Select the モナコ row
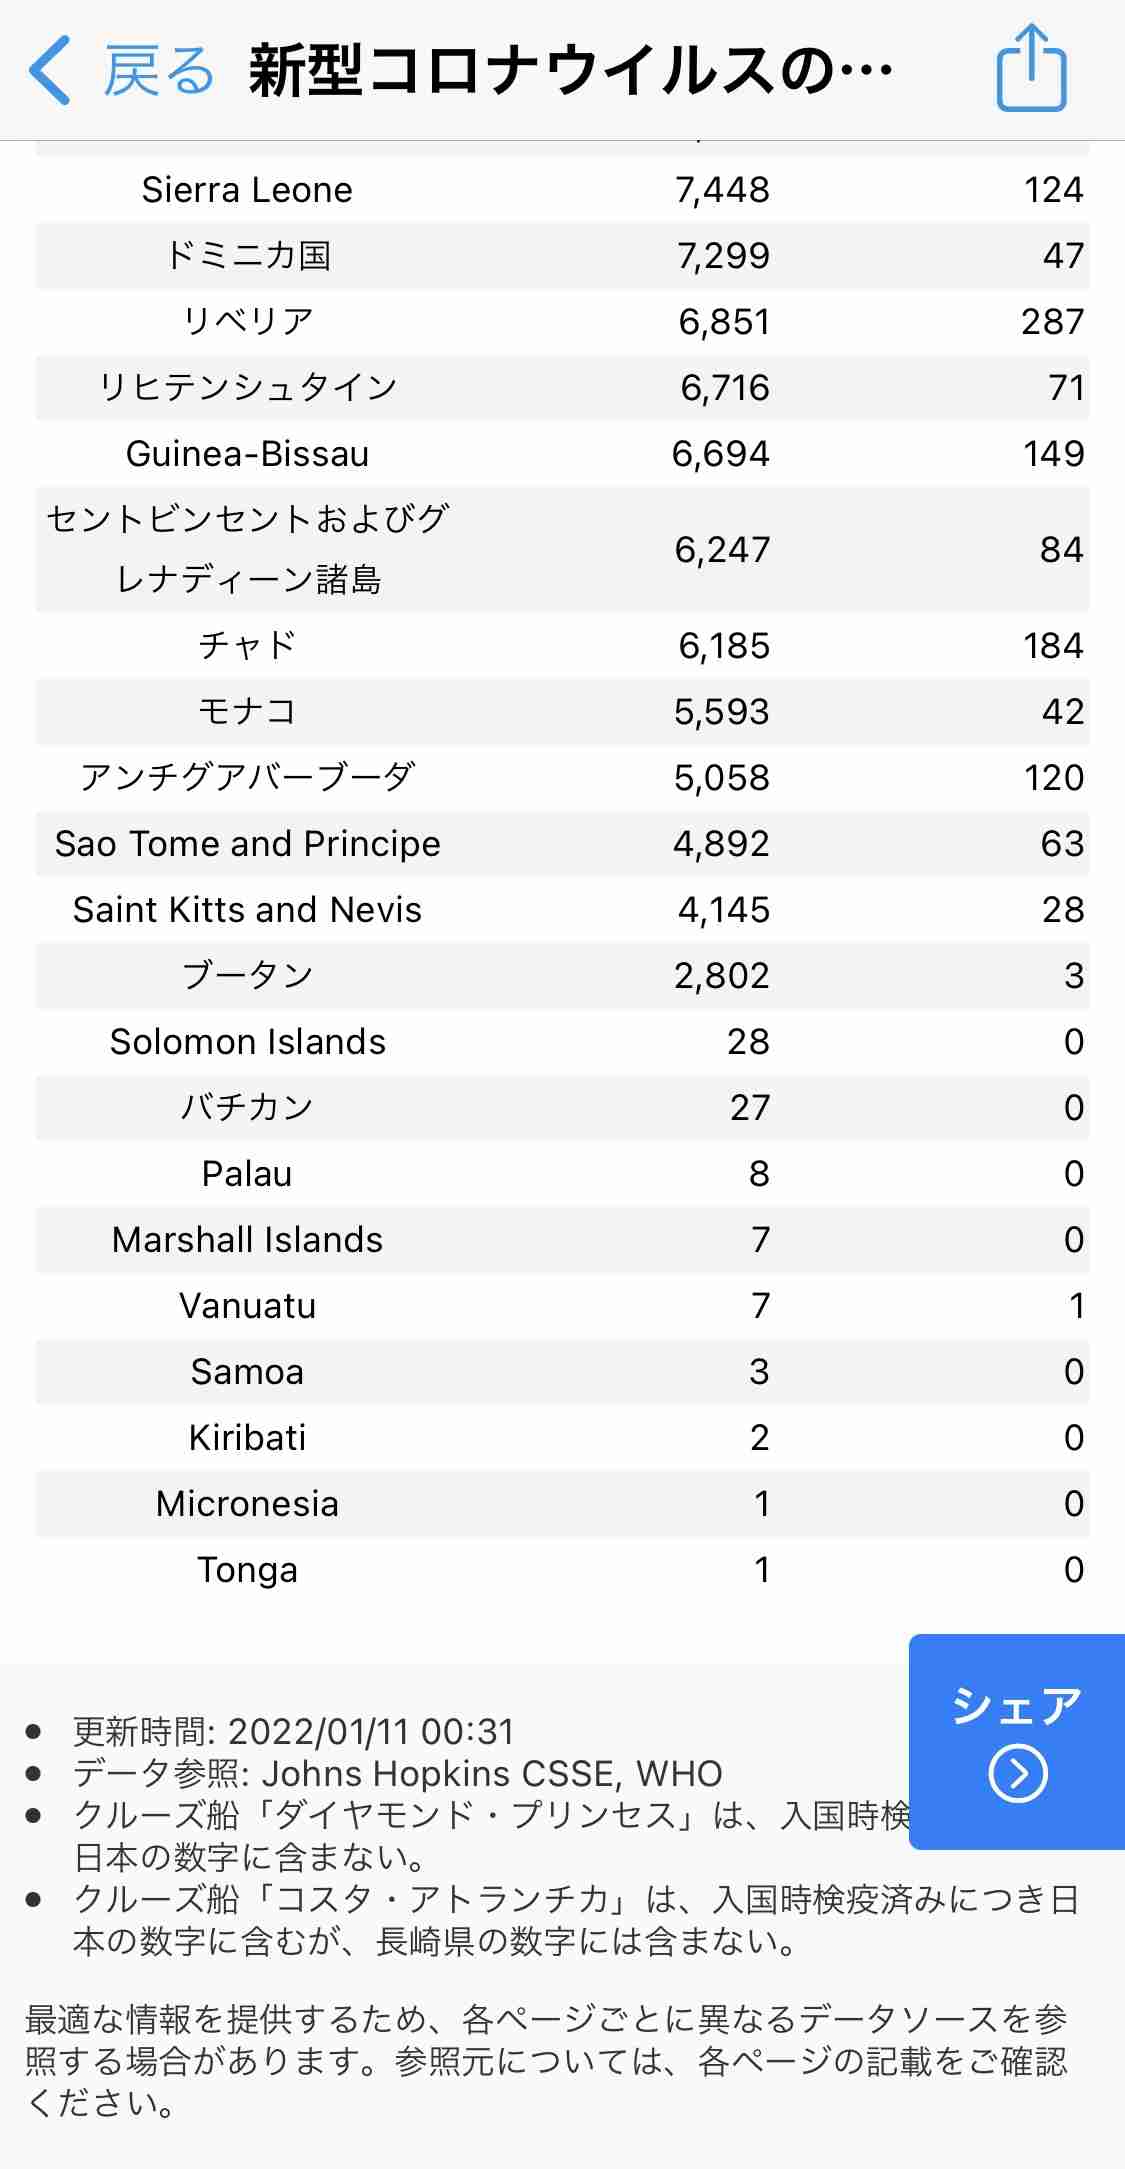Image resolution: width=1125 pixels, height=2169 pixels. coord(560,711)
